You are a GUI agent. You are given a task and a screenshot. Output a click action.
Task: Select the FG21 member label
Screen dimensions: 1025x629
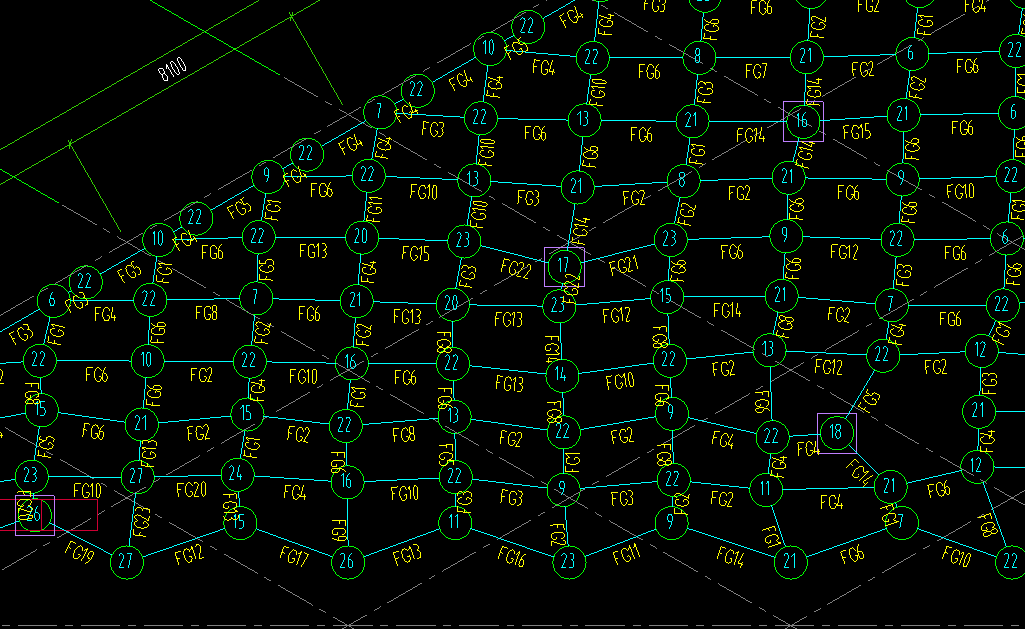(x=623, y=265)
